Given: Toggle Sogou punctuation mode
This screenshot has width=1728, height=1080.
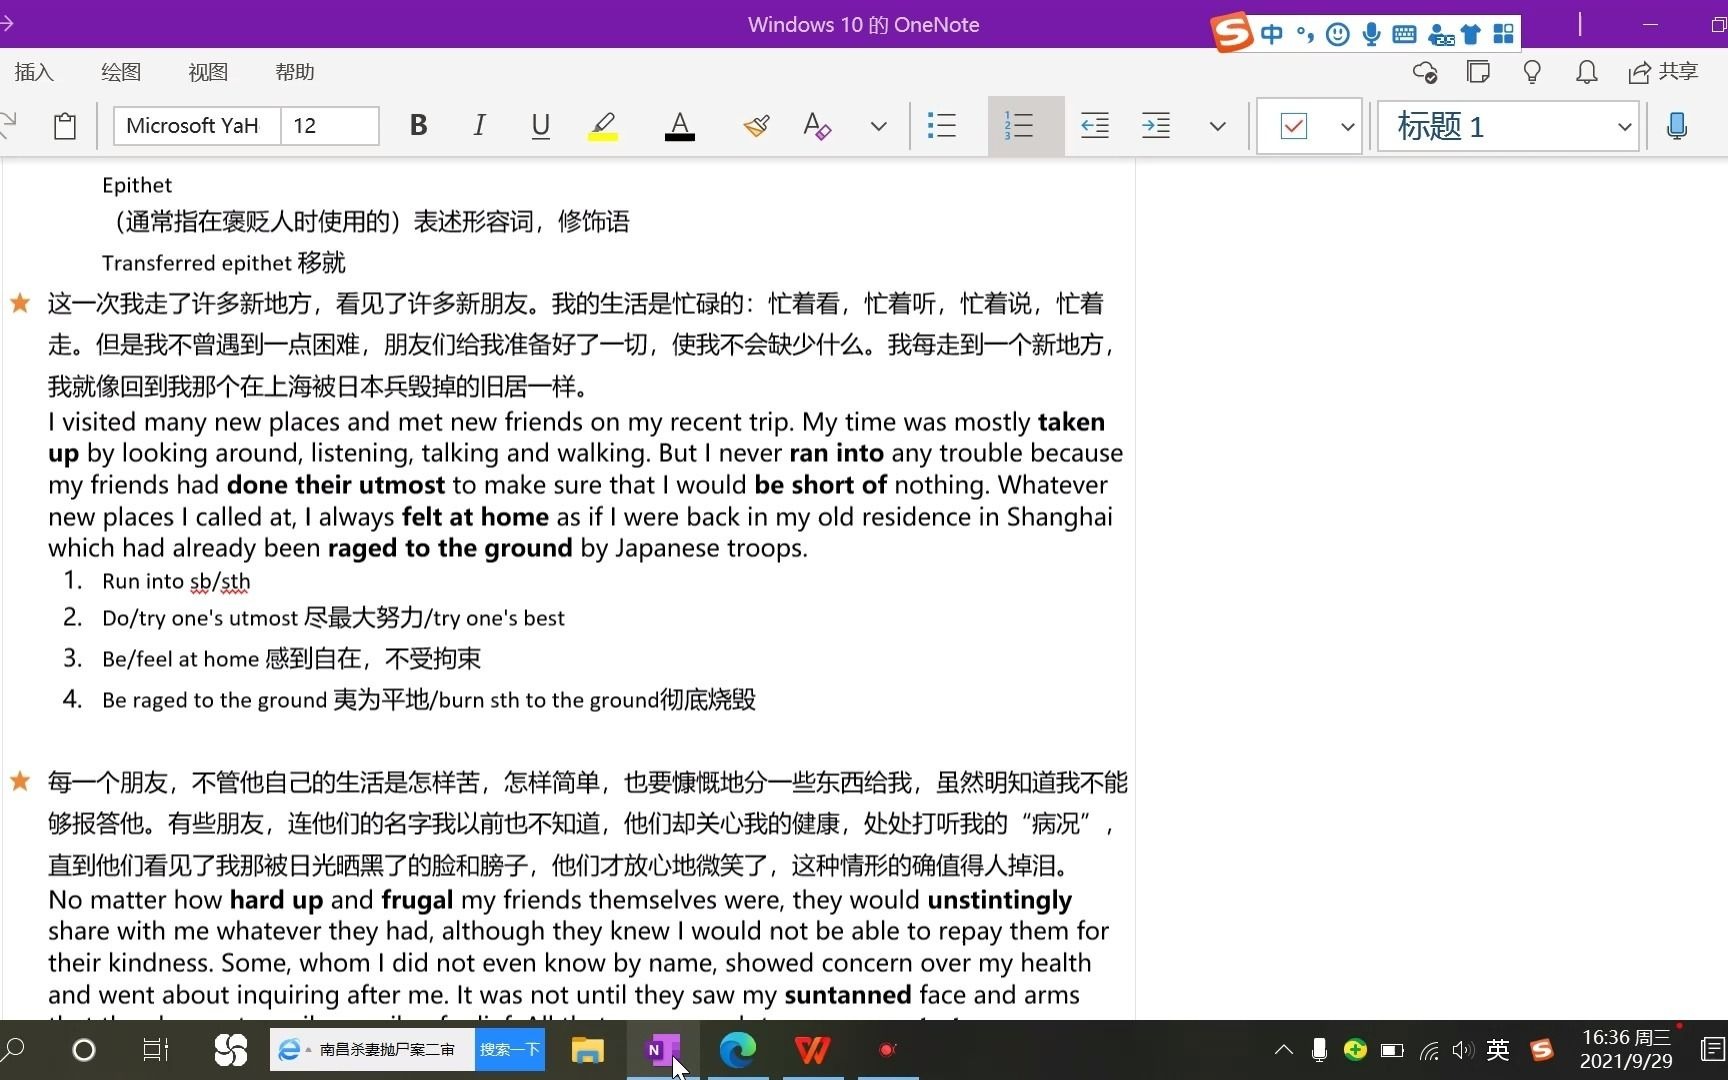Looking at the screenshot, I should 1304,35.
